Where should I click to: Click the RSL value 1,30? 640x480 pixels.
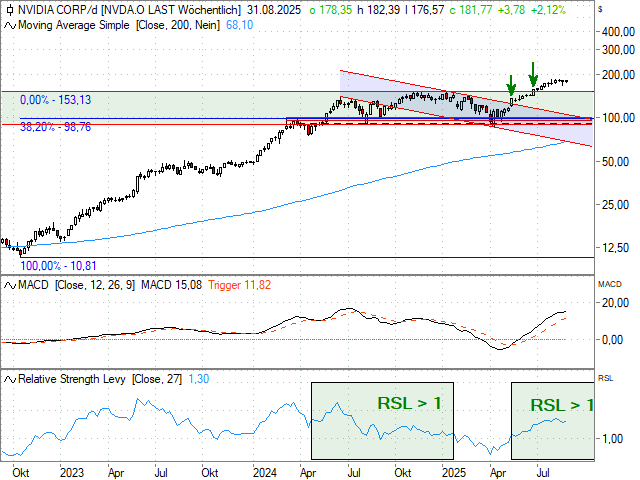(199, 379)
